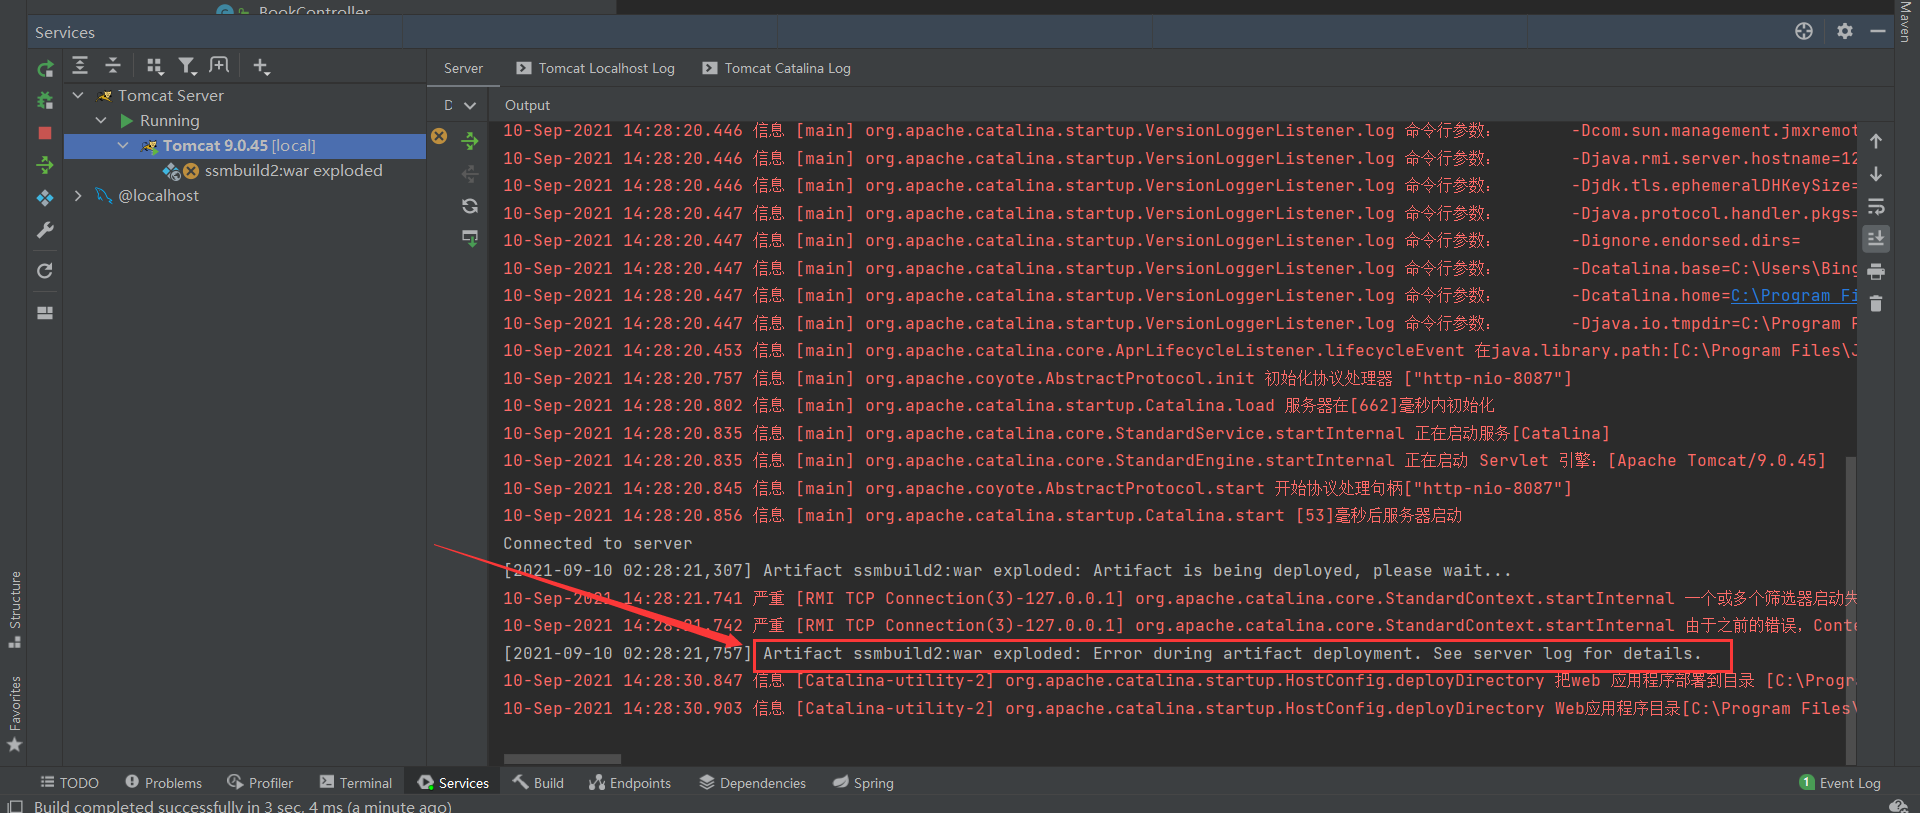Select ssmbuild2:war exploded artifact

293,171
